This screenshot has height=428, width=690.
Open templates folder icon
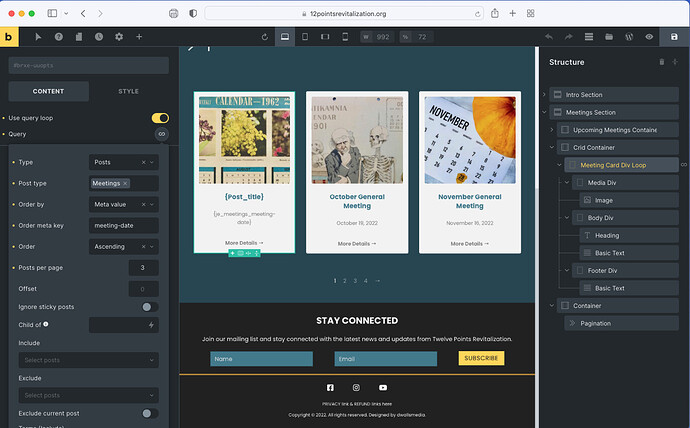[x=609, y=37]
